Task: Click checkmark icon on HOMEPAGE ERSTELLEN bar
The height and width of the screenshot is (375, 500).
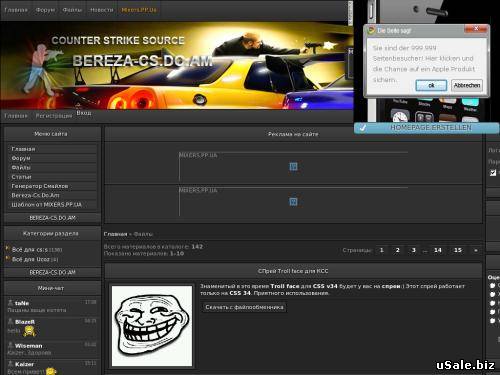Action: pyautogui.click(x=363, y=128)
